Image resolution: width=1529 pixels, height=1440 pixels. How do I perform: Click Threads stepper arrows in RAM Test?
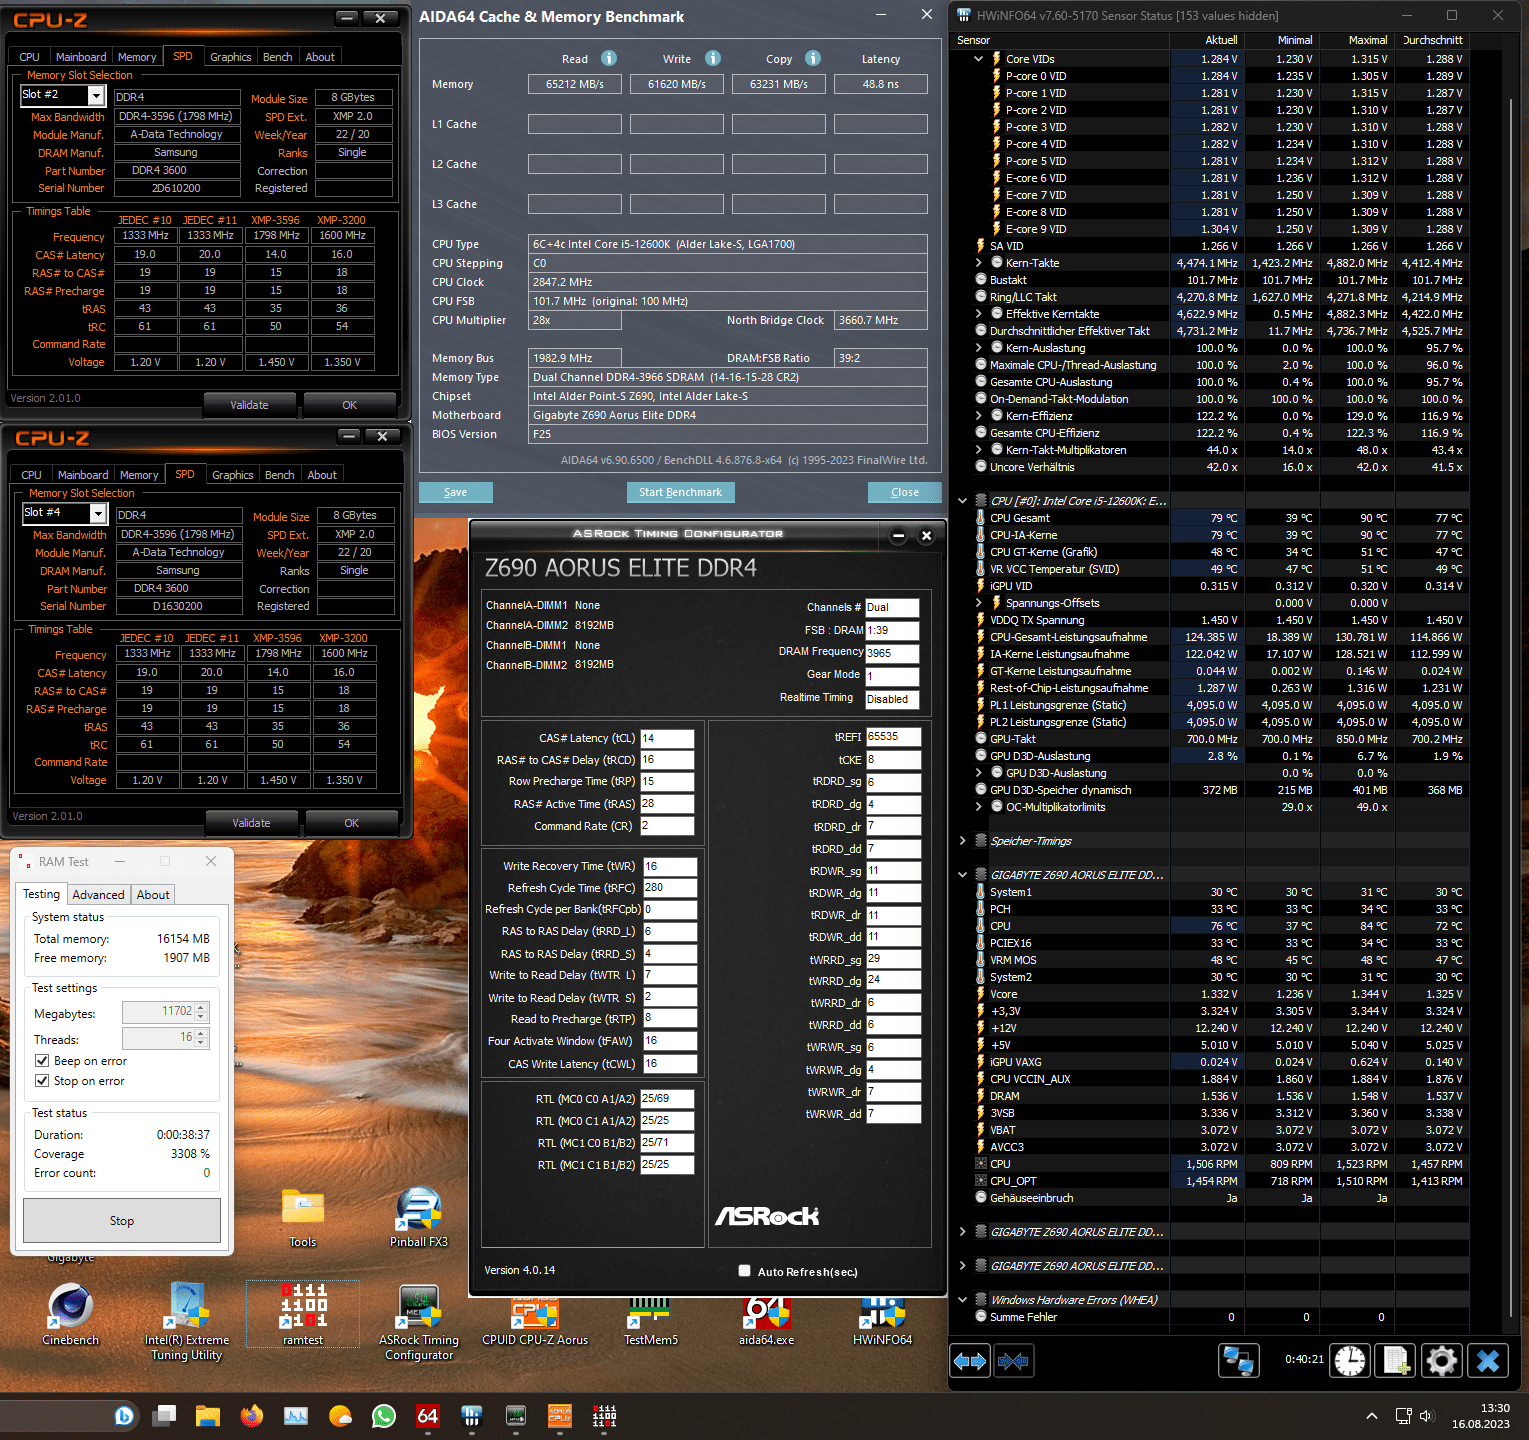[x=202, y=1039]
